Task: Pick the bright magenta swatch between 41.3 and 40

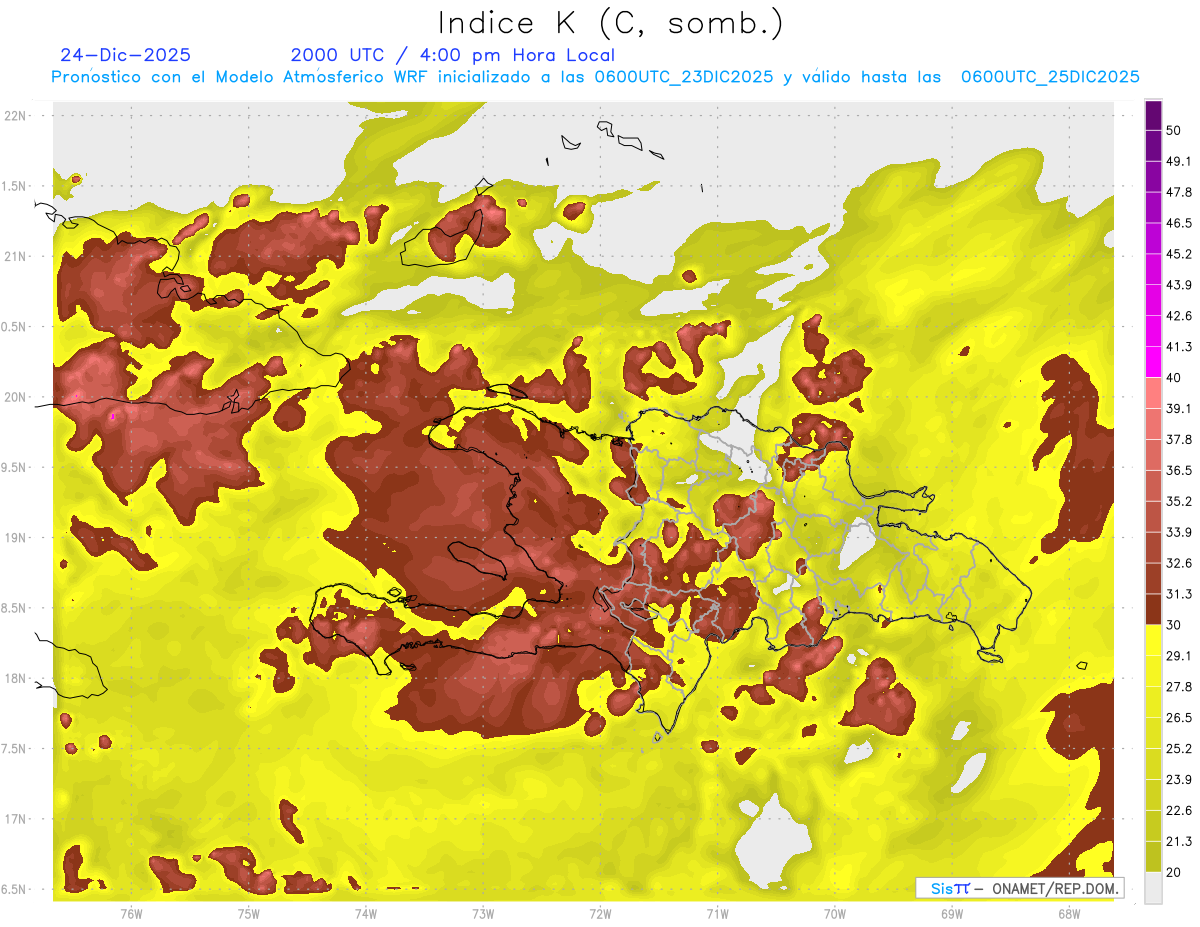Action: pos(1153,362)
